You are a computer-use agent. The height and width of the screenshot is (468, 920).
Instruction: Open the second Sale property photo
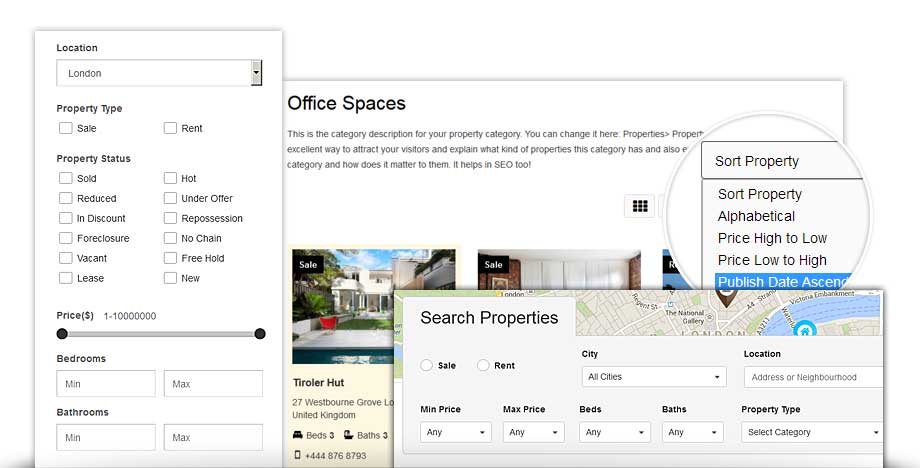pos(559,269)
